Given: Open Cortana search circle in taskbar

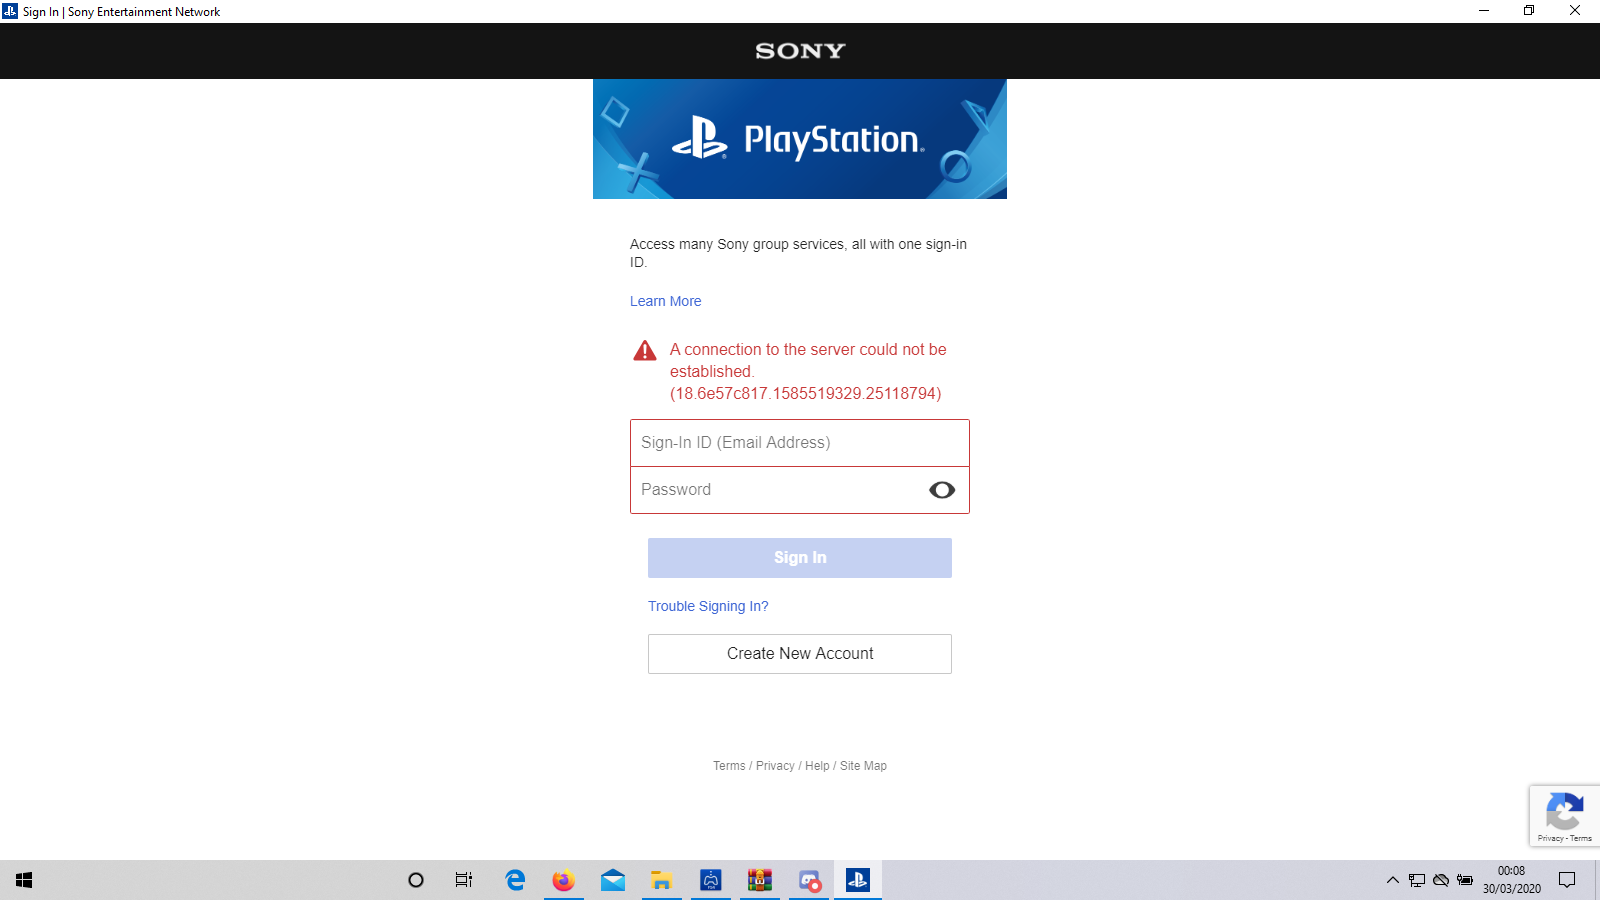Looking at the screenshot, I should [x=416, y=880].
